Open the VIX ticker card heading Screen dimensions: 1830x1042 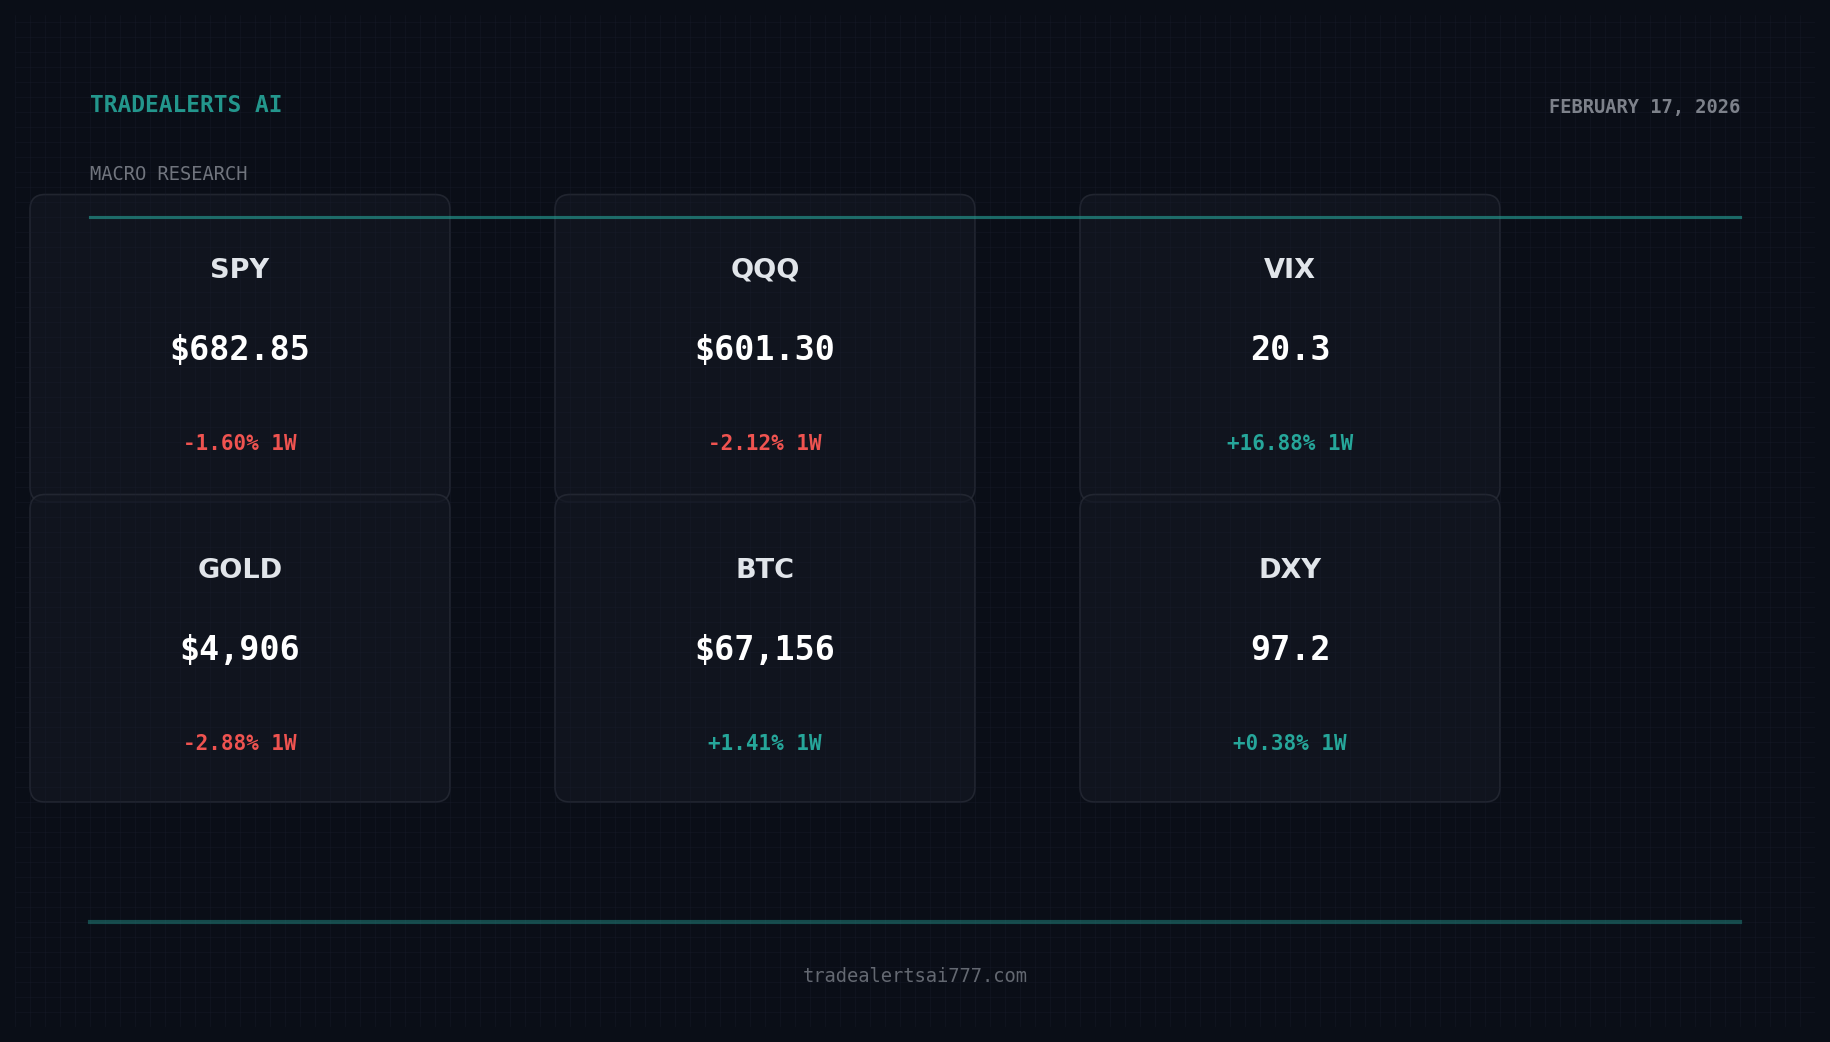pos(1289,269)
